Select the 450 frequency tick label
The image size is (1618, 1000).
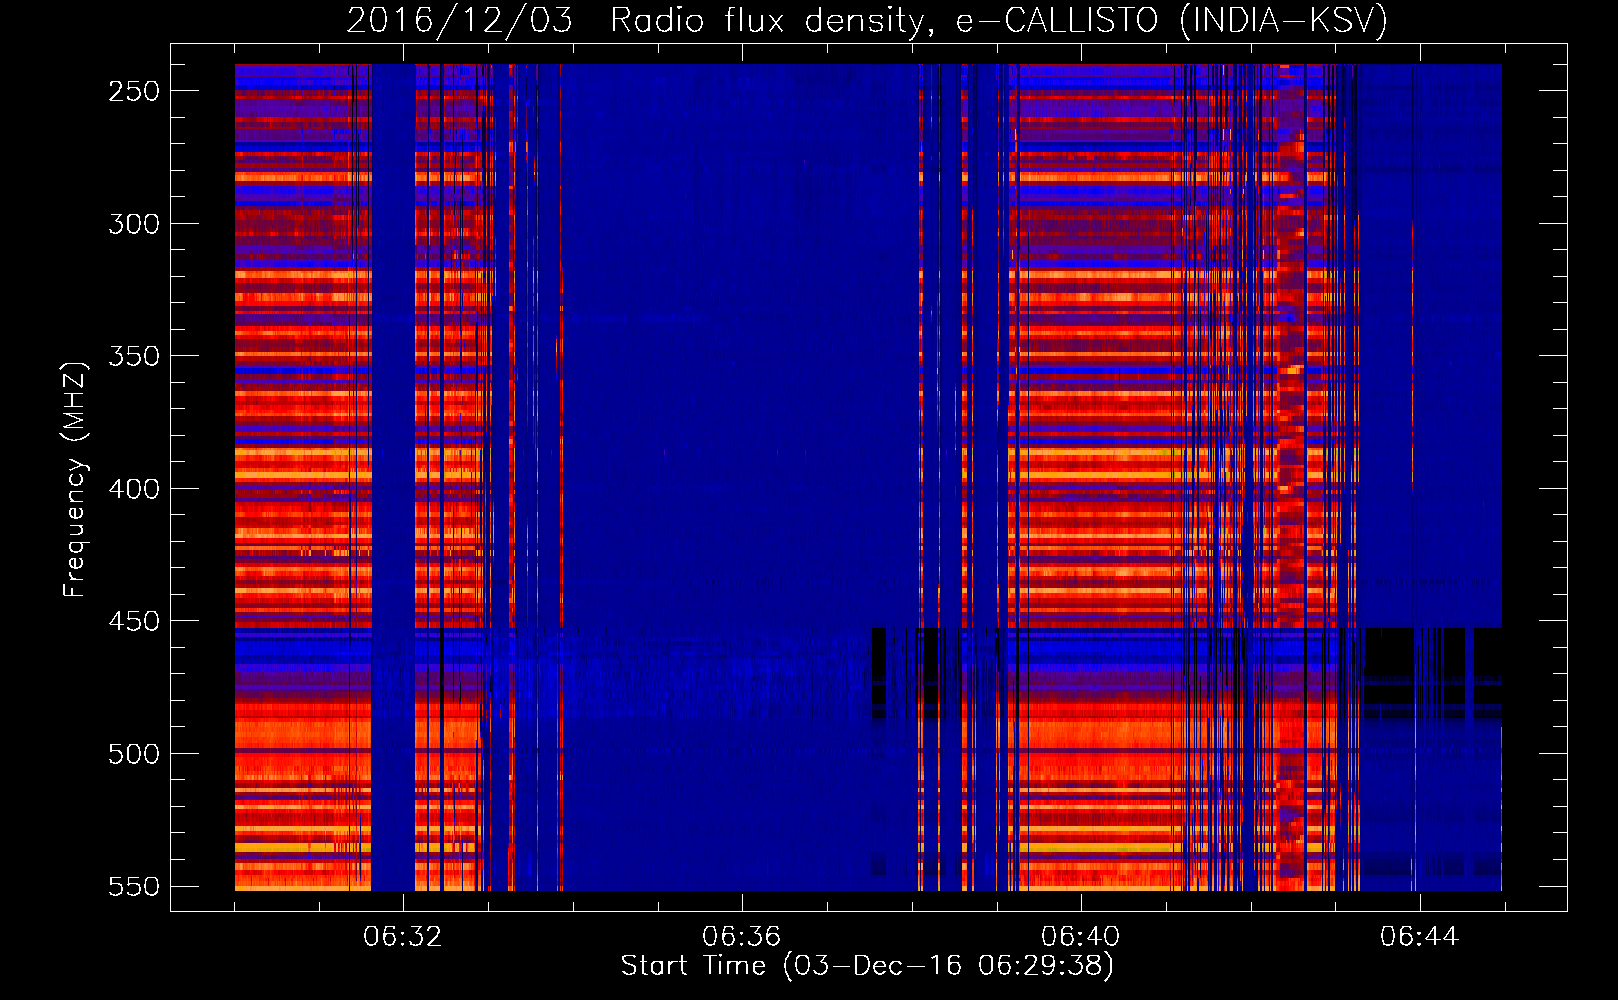click(x=134, y=621)
